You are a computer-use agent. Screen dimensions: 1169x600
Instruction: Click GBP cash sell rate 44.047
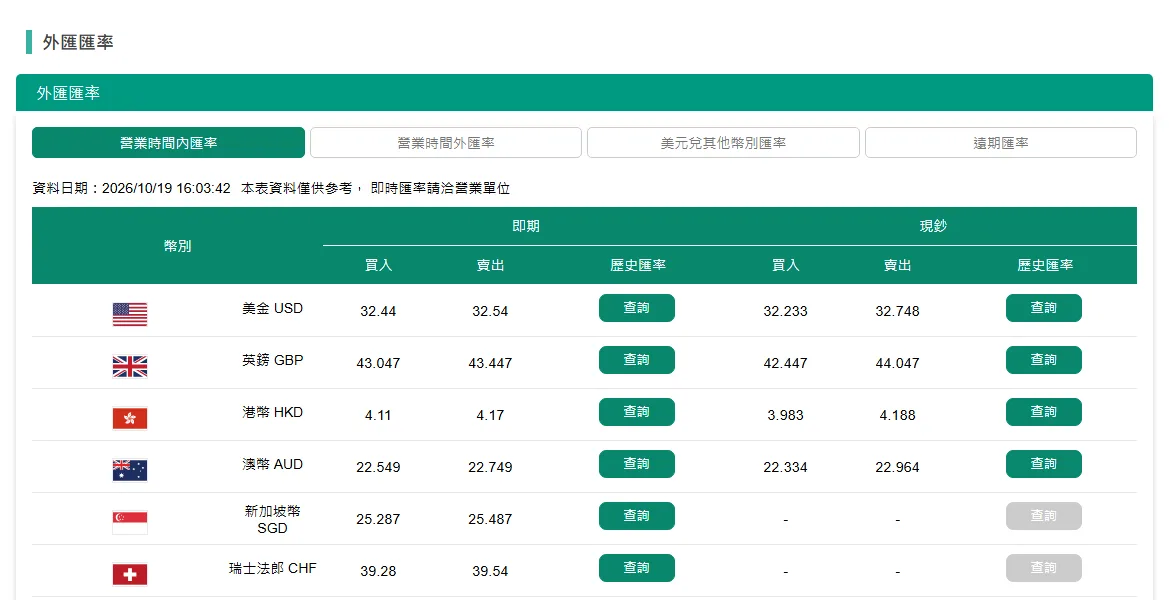(897, 364)
